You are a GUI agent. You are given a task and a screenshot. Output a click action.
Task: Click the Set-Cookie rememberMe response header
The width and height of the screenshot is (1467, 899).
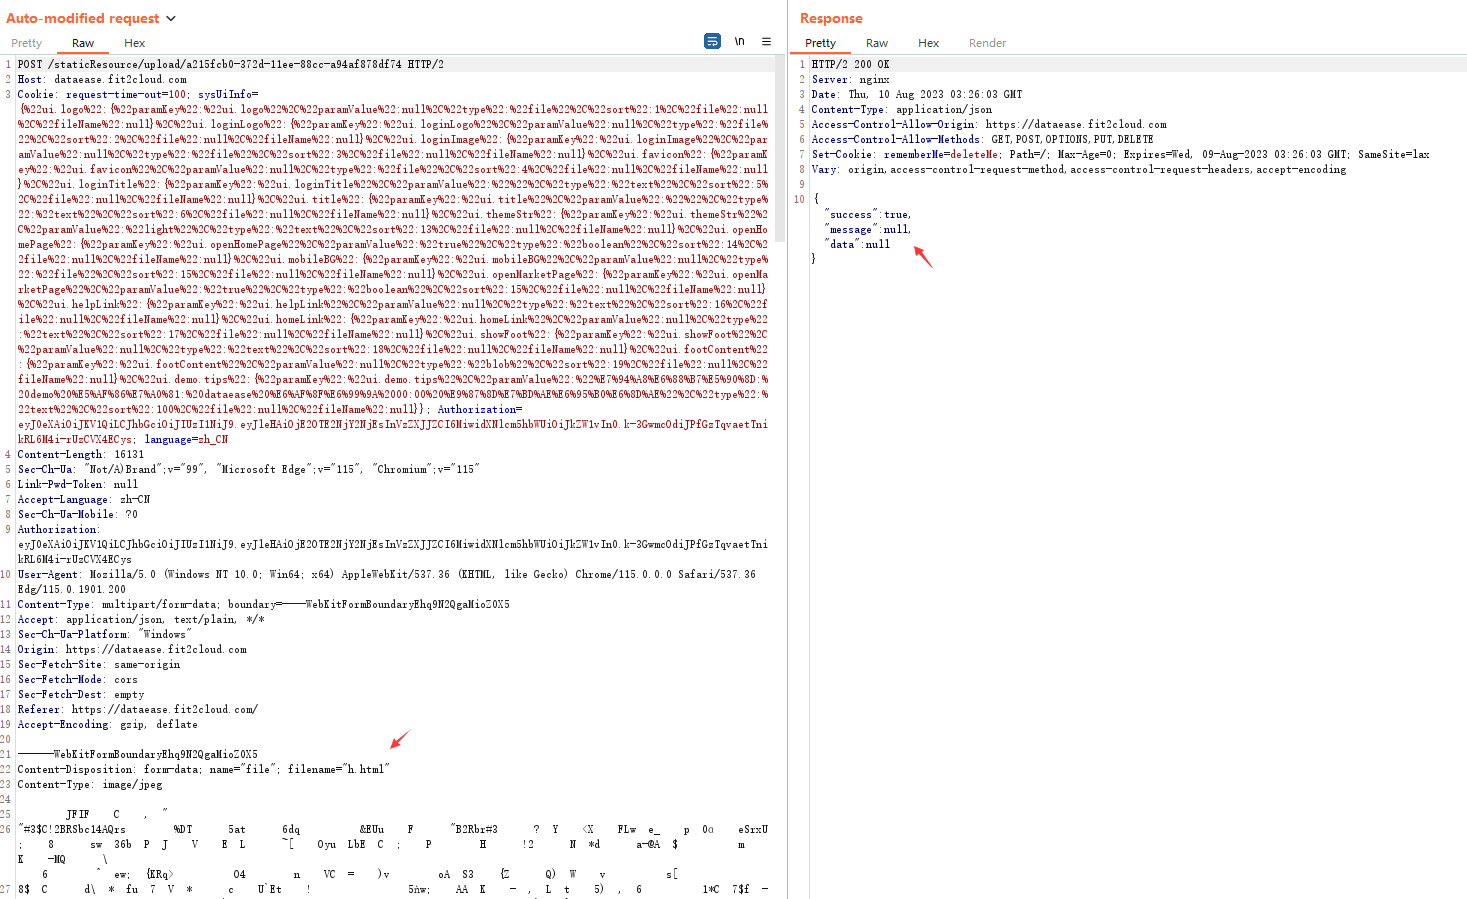[x=1121, y=154]
